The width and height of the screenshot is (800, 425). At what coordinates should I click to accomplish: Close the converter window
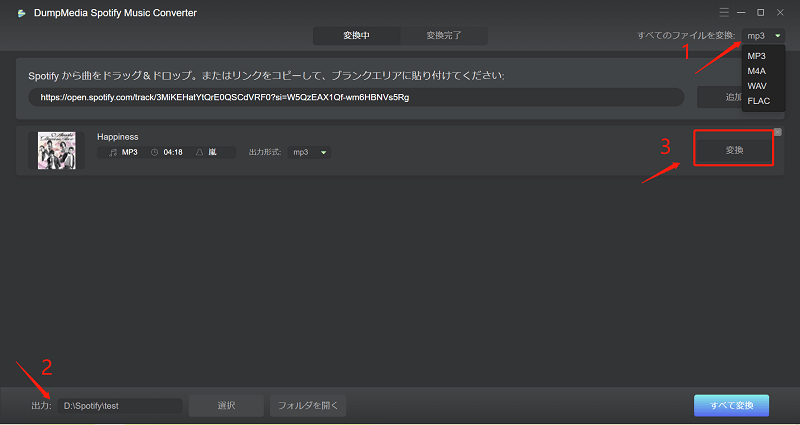(x=780, y=12)
